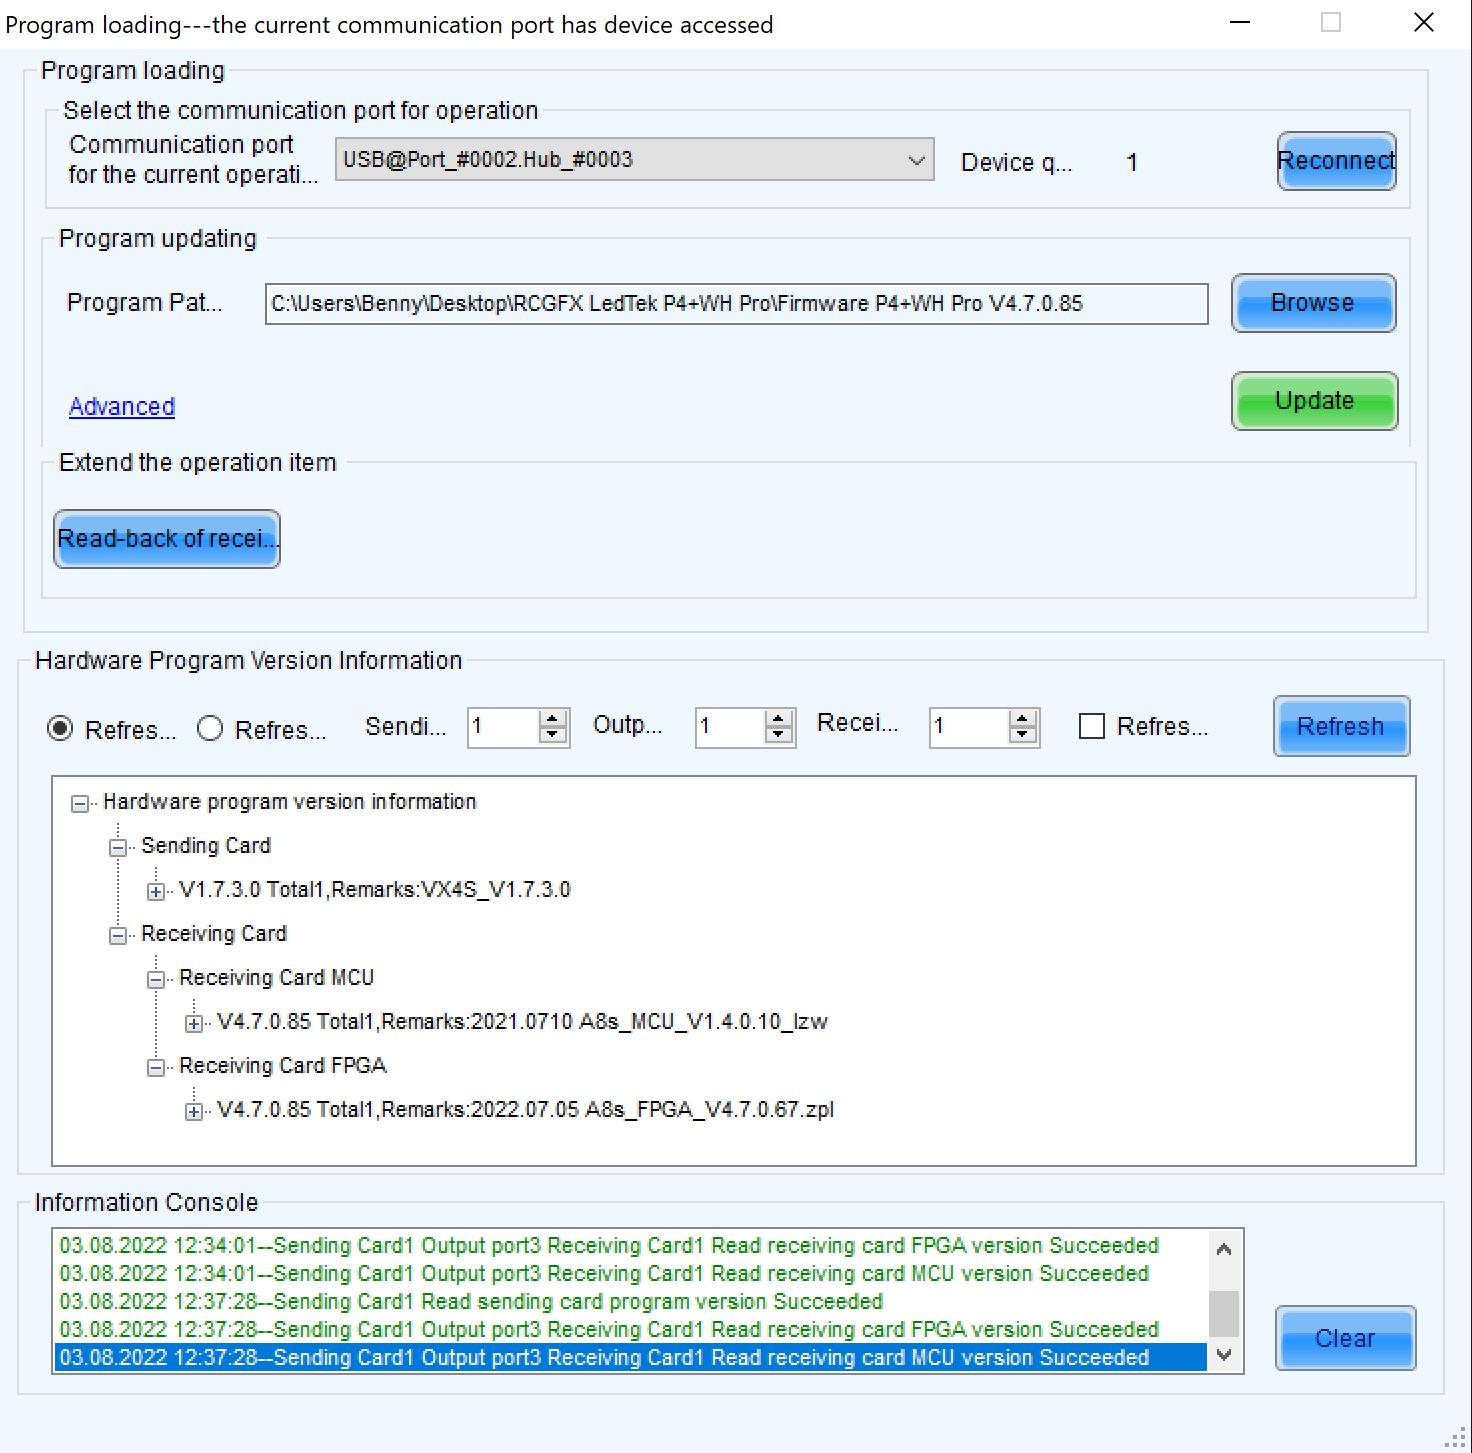The width and height of the screenshot is (1472, 1453).
Task: Expand the MCU V4.7.0.85 version entry
Action: pos(194,1024)
